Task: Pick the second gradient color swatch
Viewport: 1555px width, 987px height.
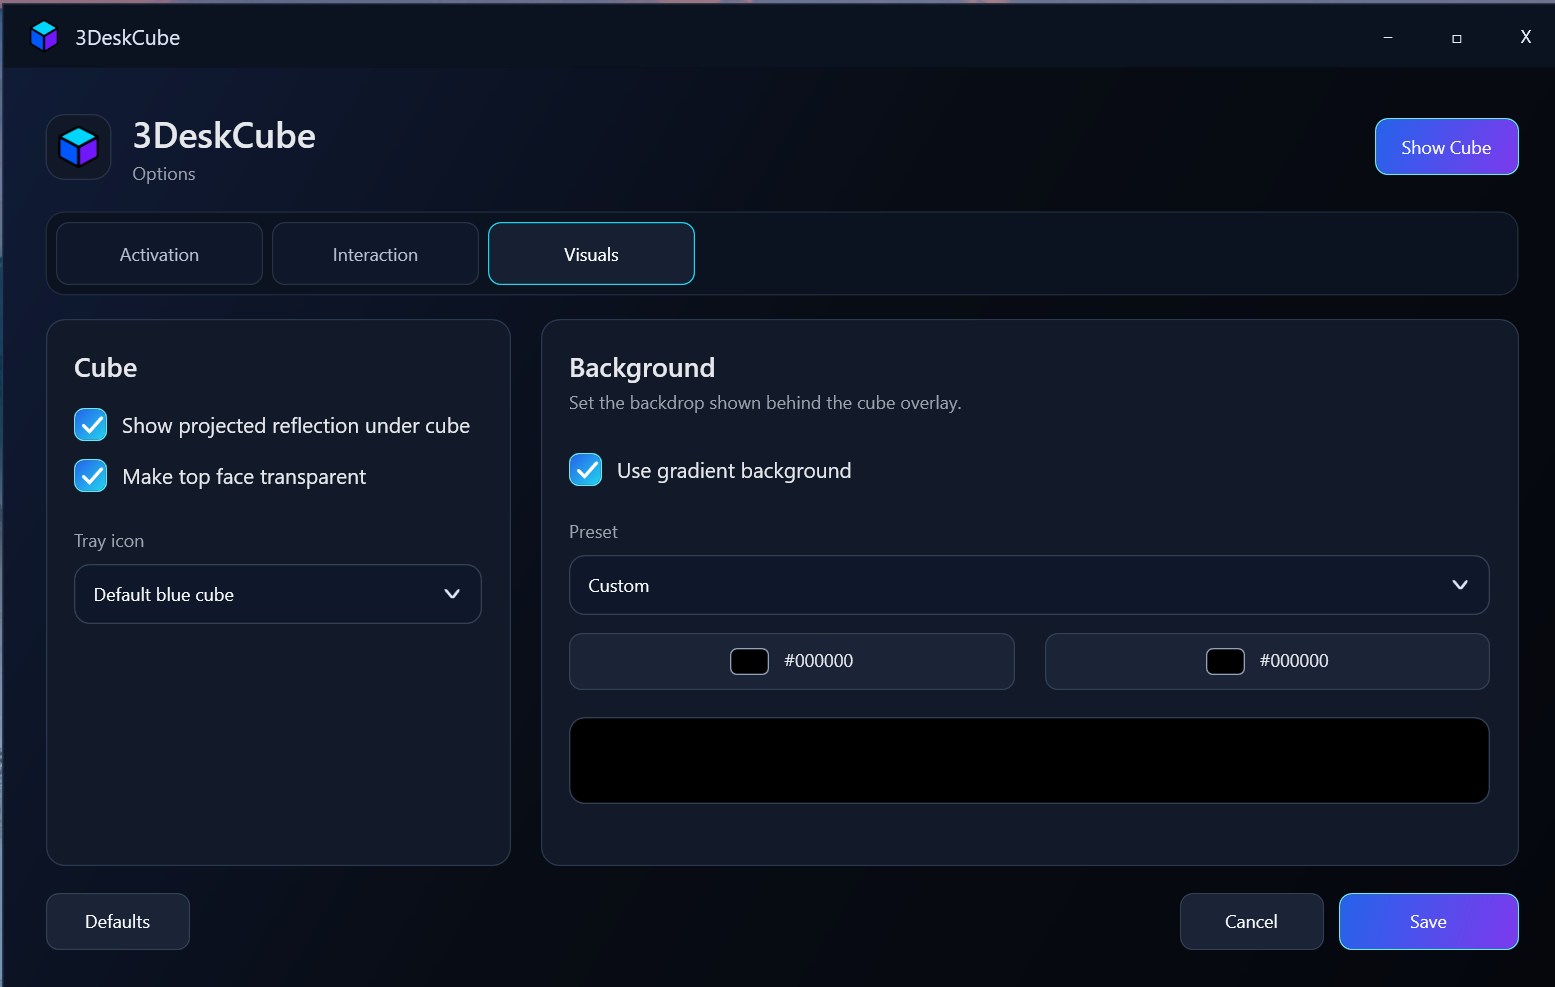Action: click(1225, 661)
